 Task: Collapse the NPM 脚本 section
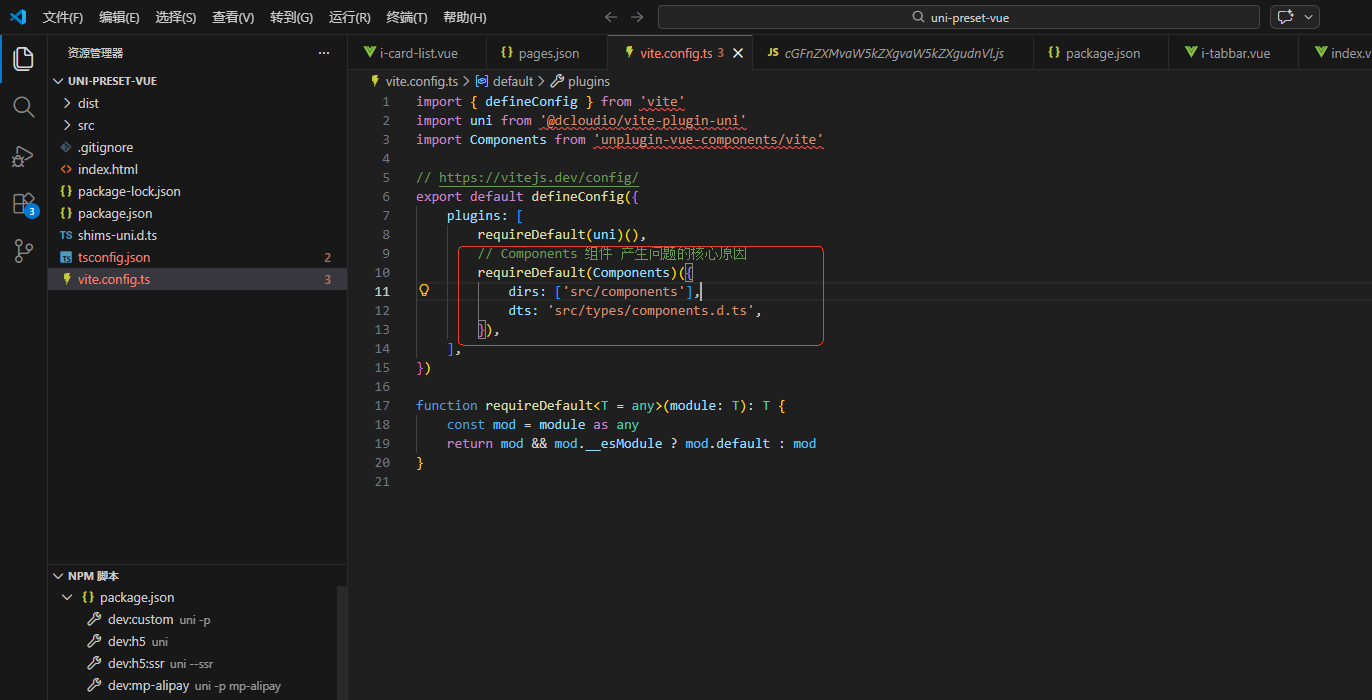pyautogui.click(x=58, y=576)
